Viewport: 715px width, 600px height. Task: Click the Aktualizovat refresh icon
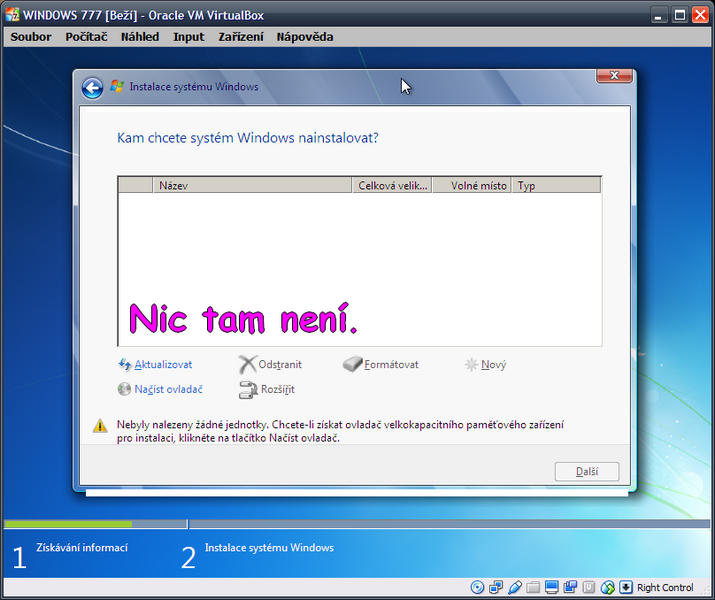click(124, 364)
